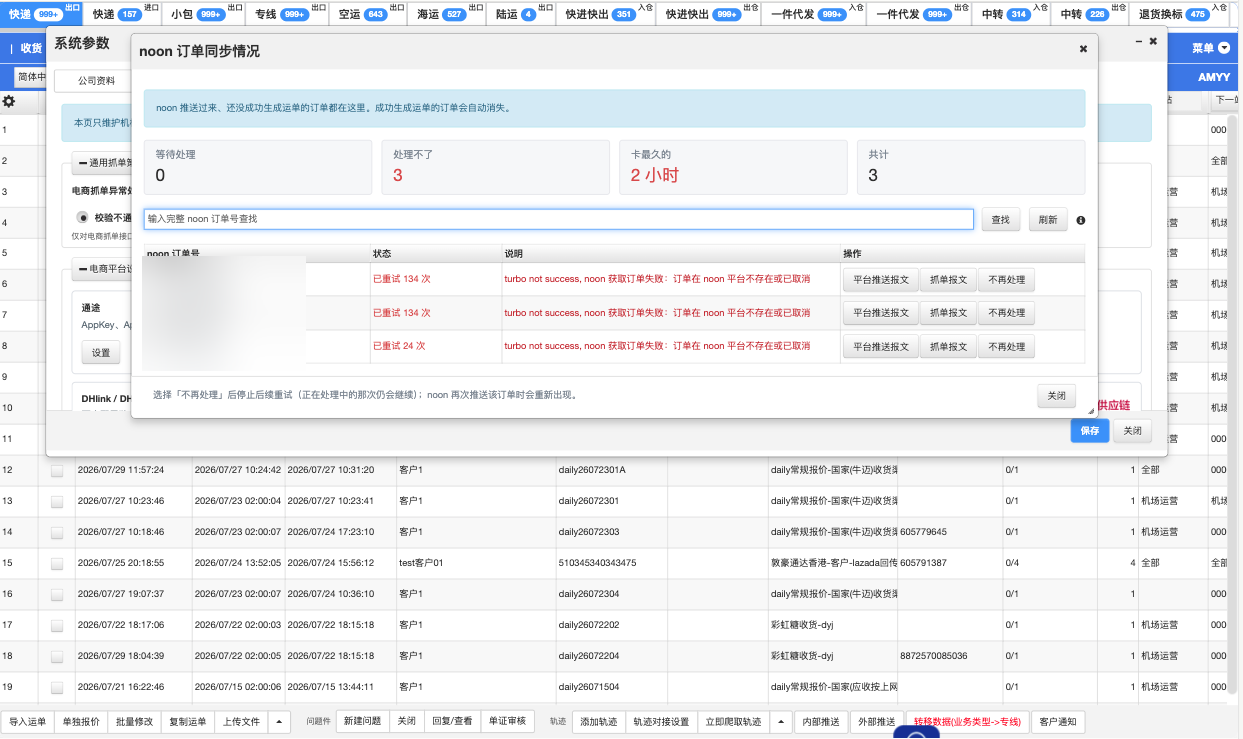The image size is (1243, 739).
Task: Click the 内部推送 button
Action: click(x=821, y=722)
